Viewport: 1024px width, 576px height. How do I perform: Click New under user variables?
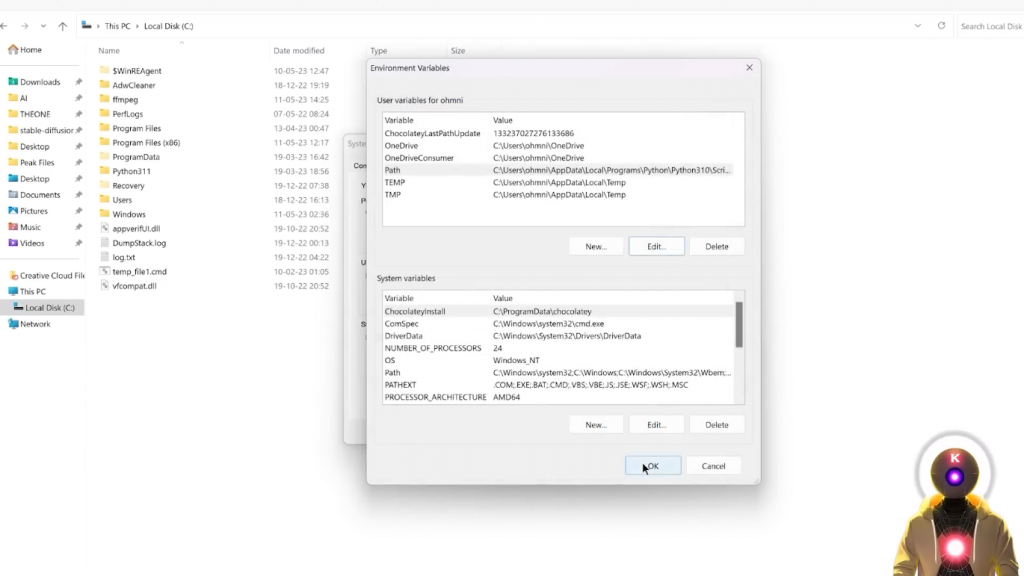pos(596,246)
